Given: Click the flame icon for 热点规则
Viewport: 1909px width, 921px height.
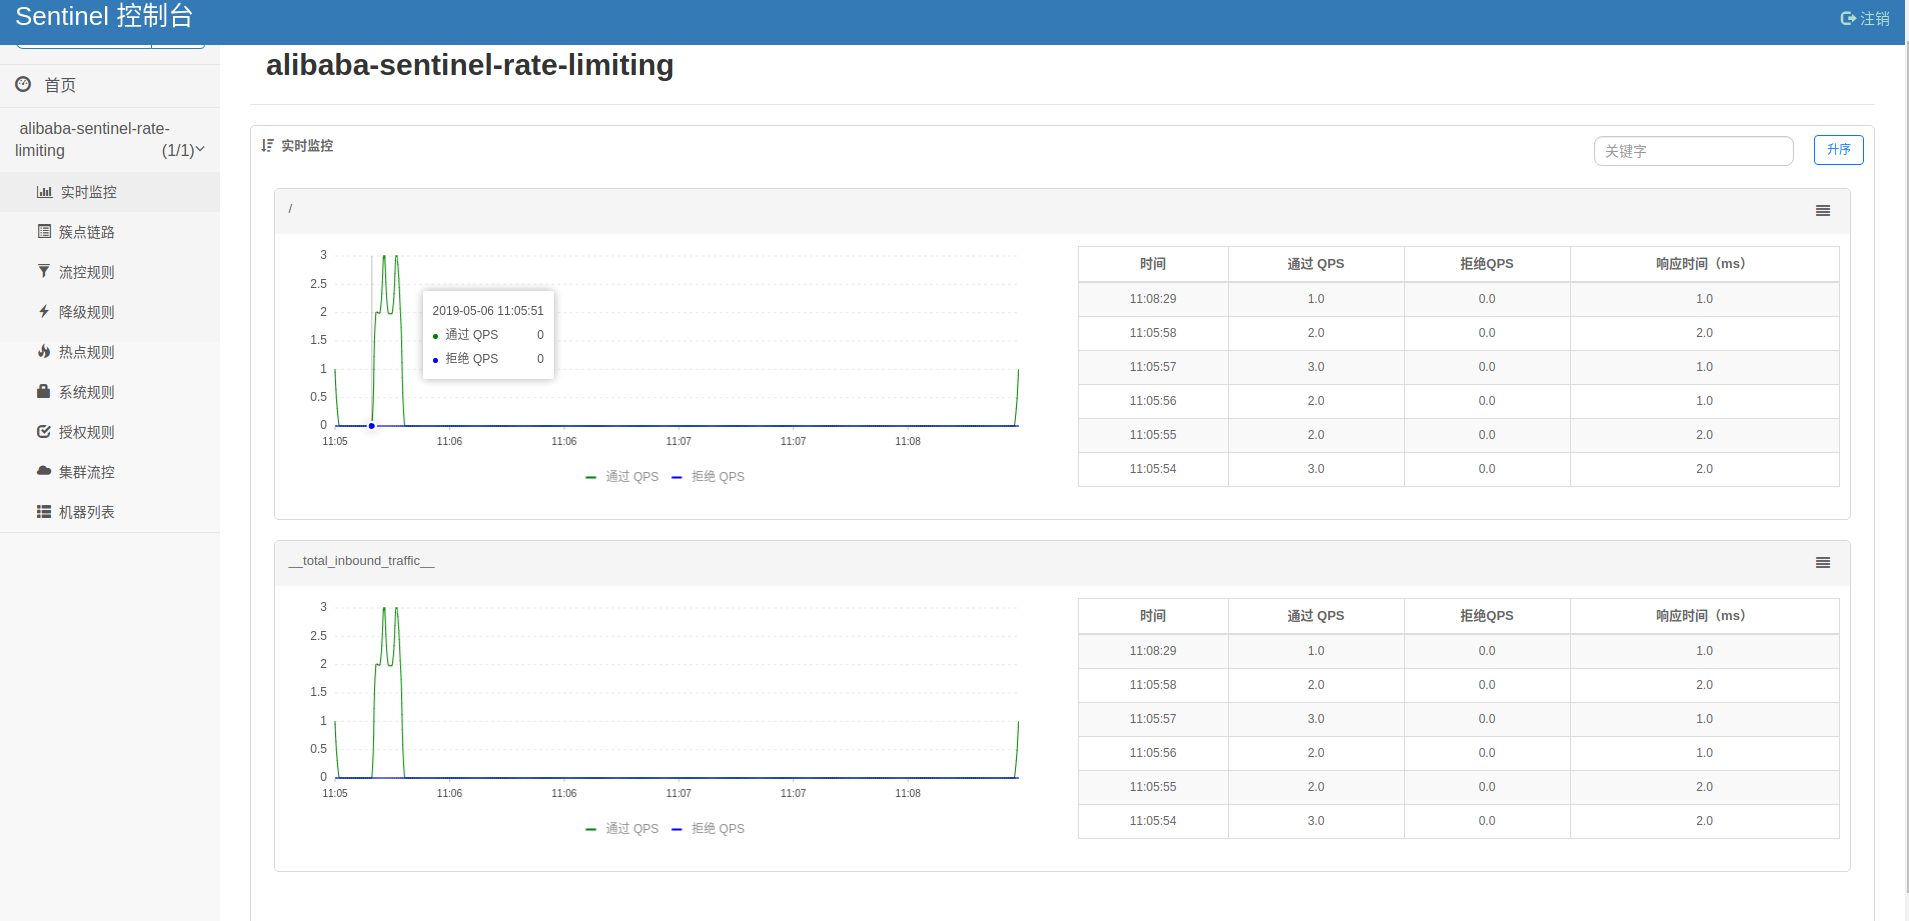Looking at the screenshot, I should pyautogui.click(x=44, y=352).
